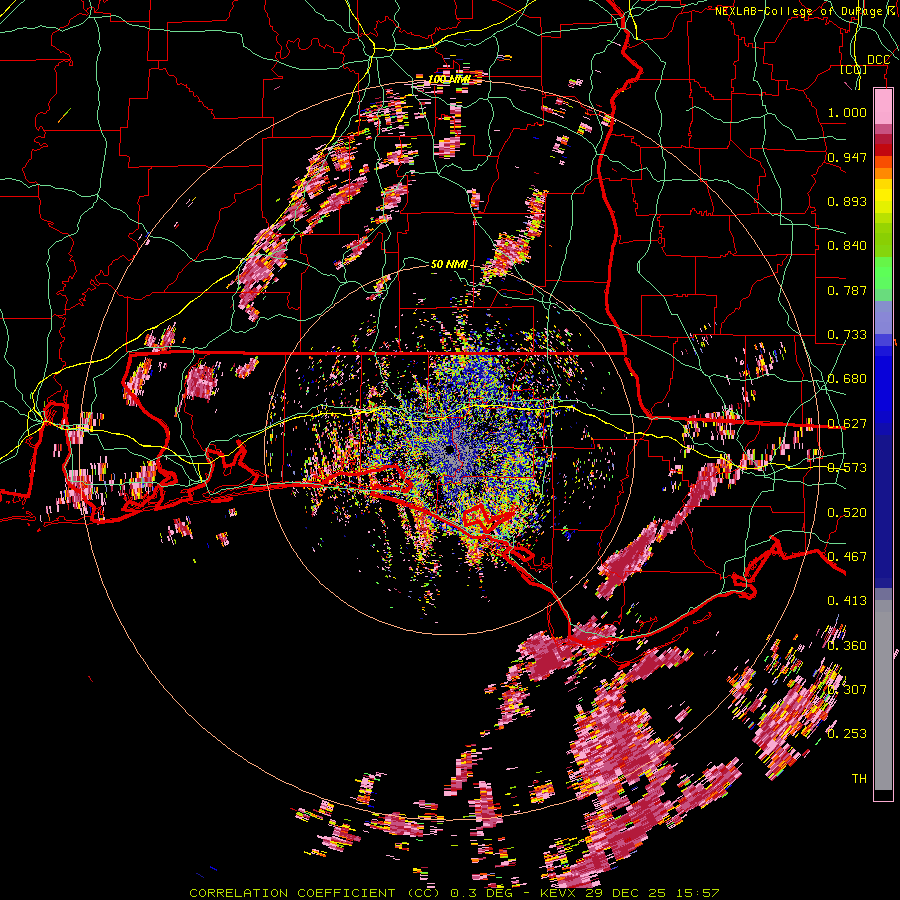This screenshot has height=900, width=900.
Task: Click the 0.680 scale value
Action: pyautogui.click(x=847, y=379)
